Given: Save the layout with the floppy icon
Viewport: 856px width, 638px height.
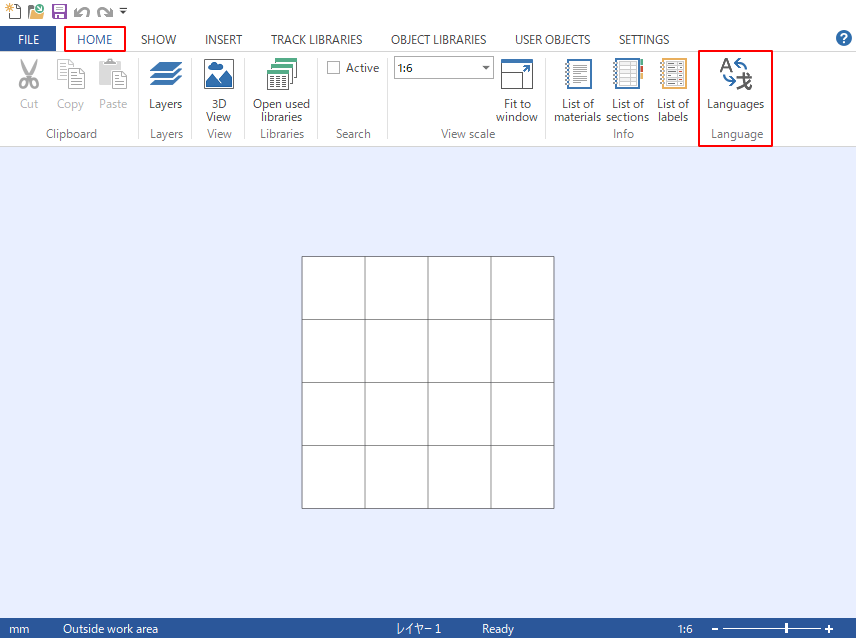Looking at the screenshot, I should 59,11.
